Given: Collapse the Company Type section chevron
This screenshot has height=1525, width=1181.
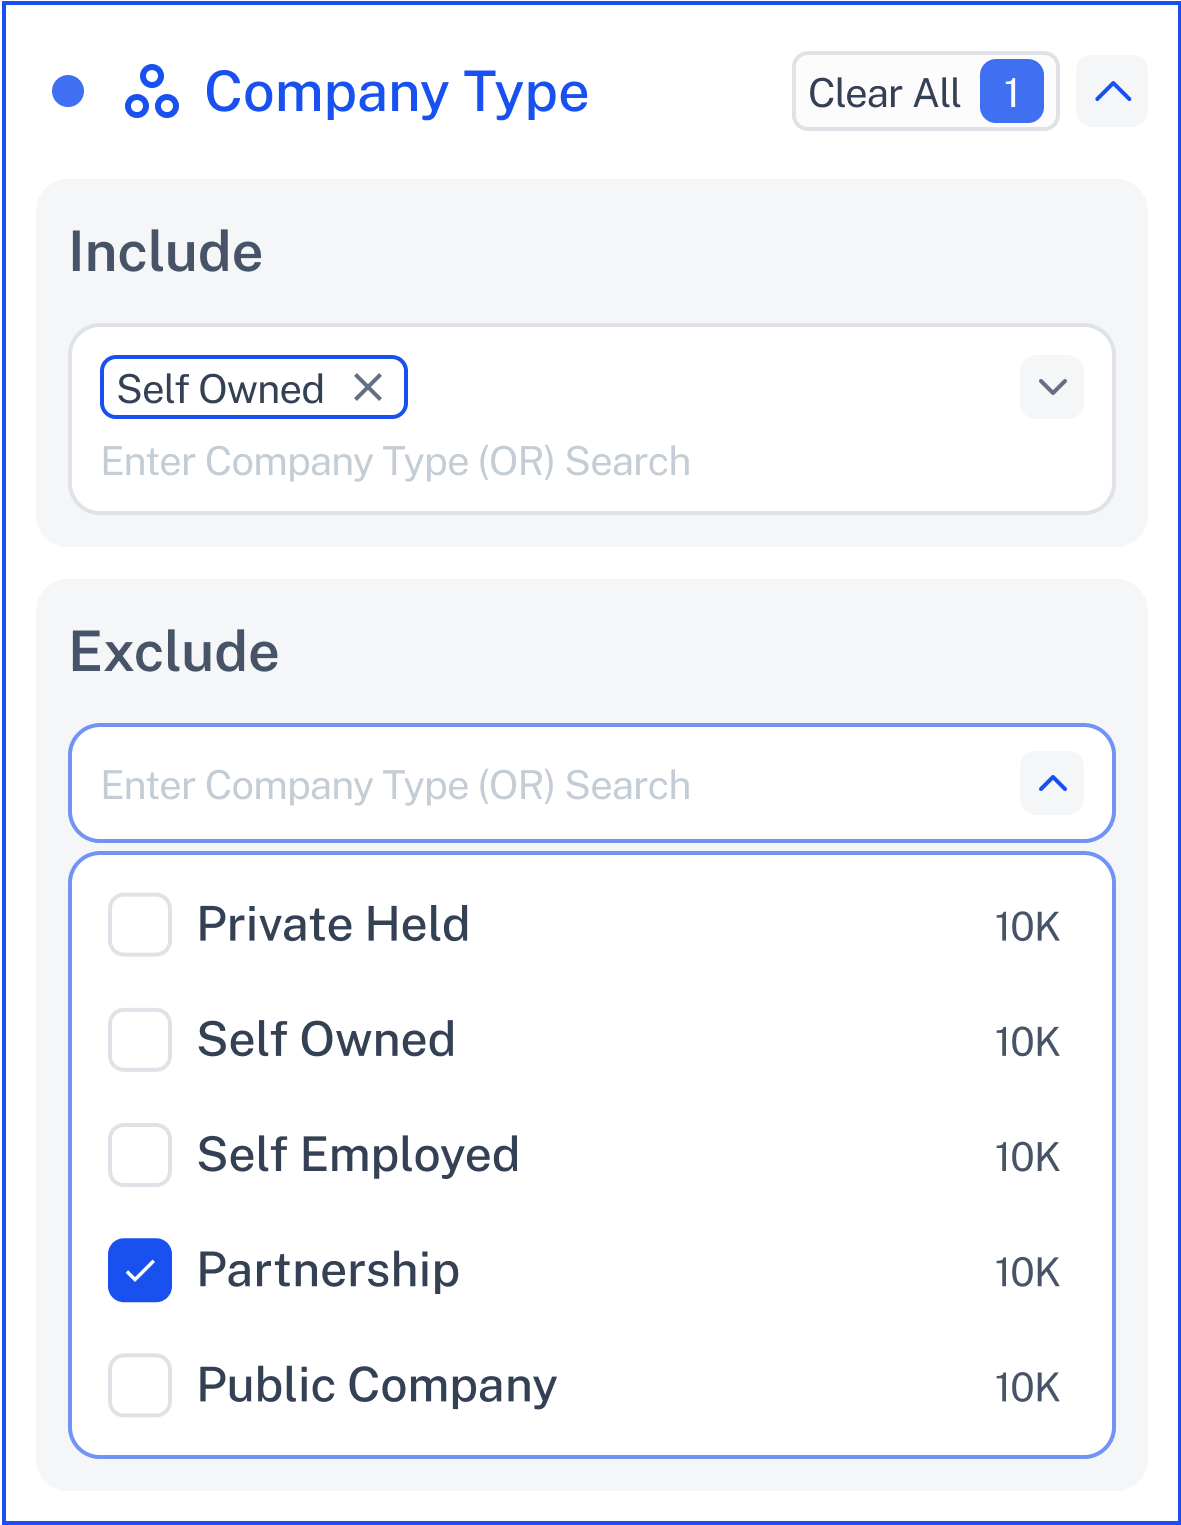Looking at the screenshot, I should [x=1112, y=92].
